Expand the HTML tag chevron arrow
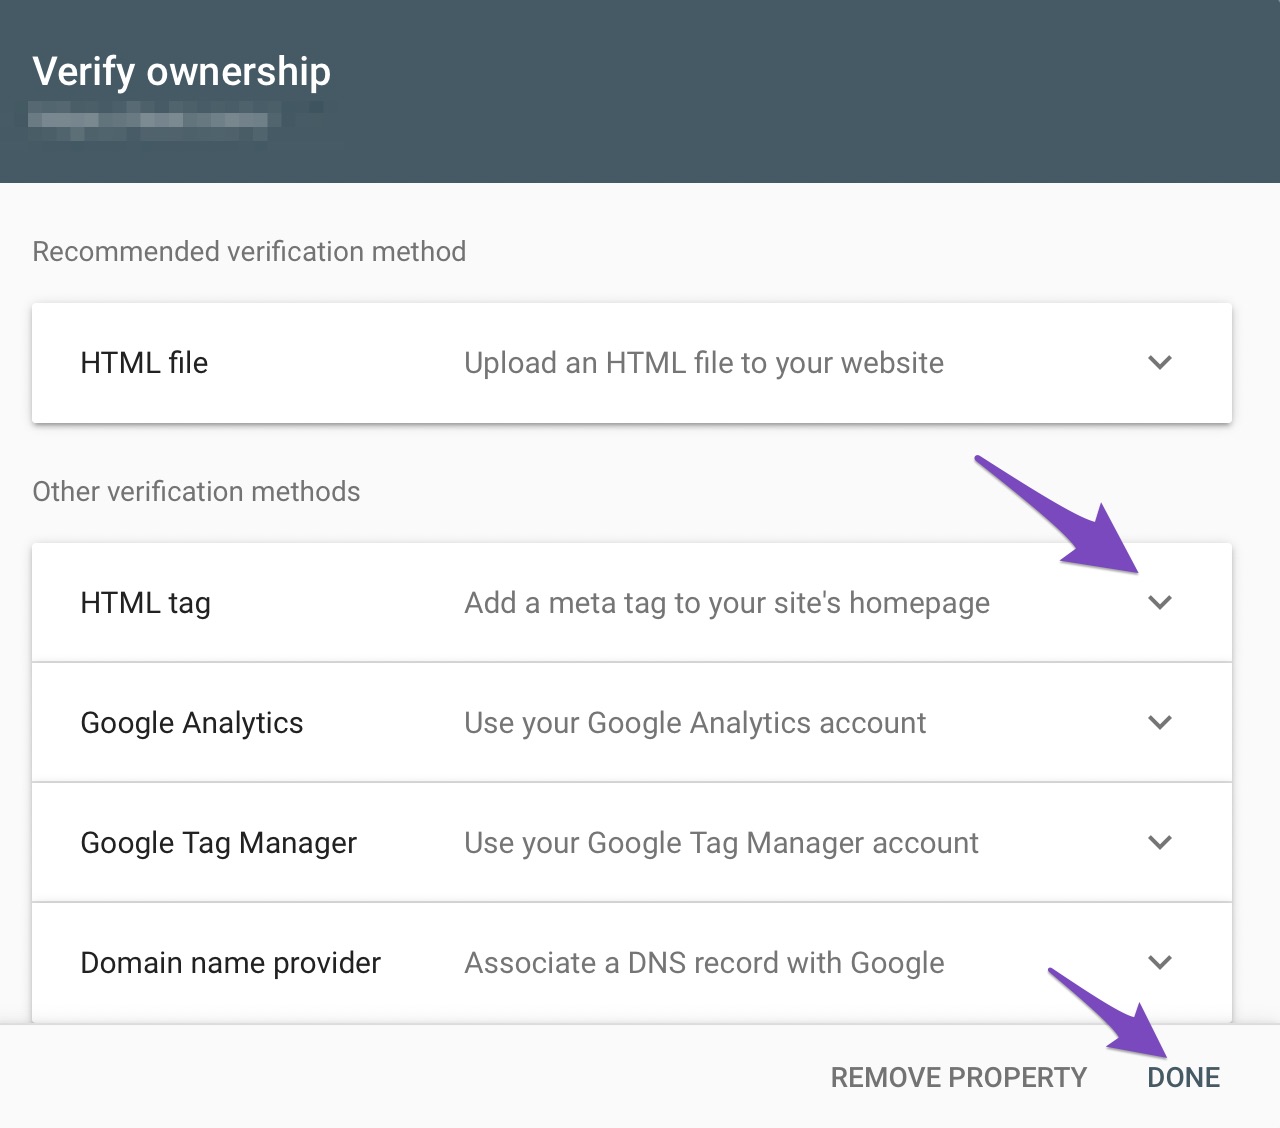The height and width of the screenshot is (1128, 1280). click(1160, 603)
